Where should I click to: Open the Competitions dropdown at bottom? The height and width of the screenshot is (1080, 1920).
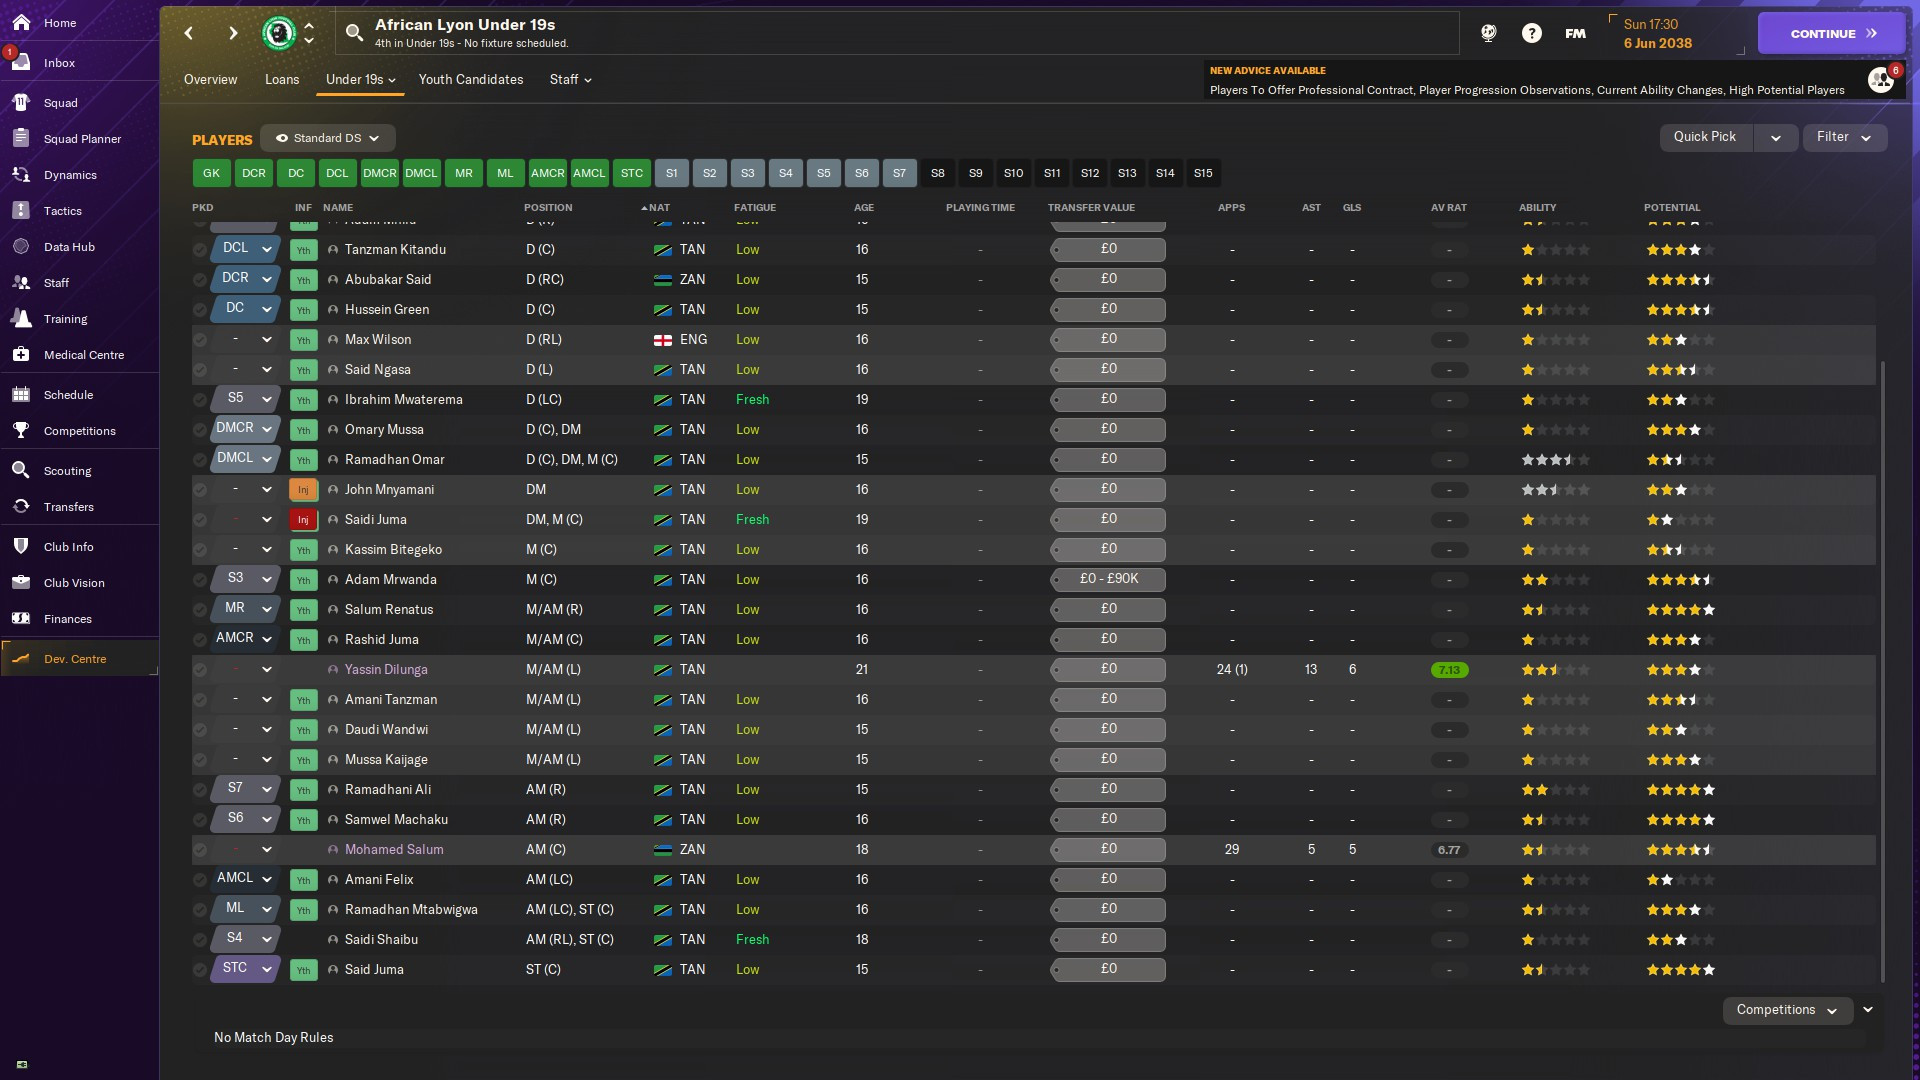[1787, 1010]
